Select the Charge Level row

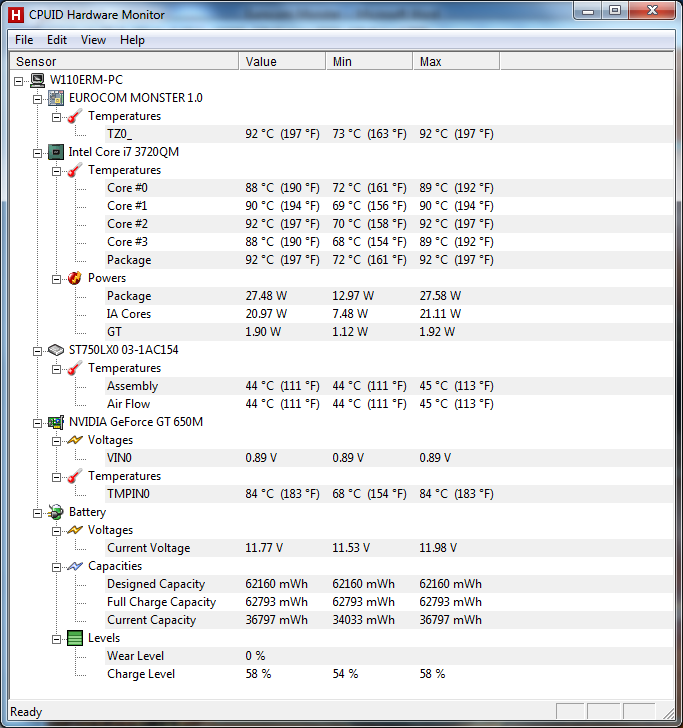(389, 674)
